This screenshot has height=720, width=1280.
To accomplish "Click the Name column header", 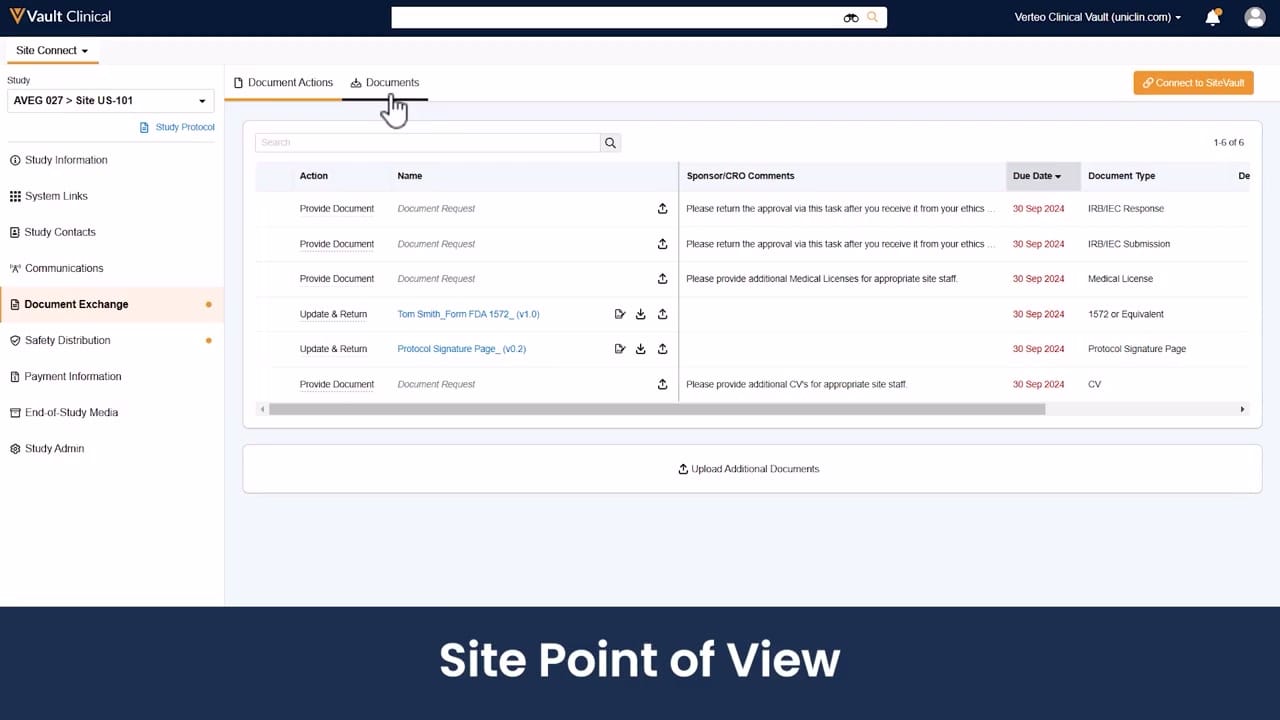I will (409, 176).
